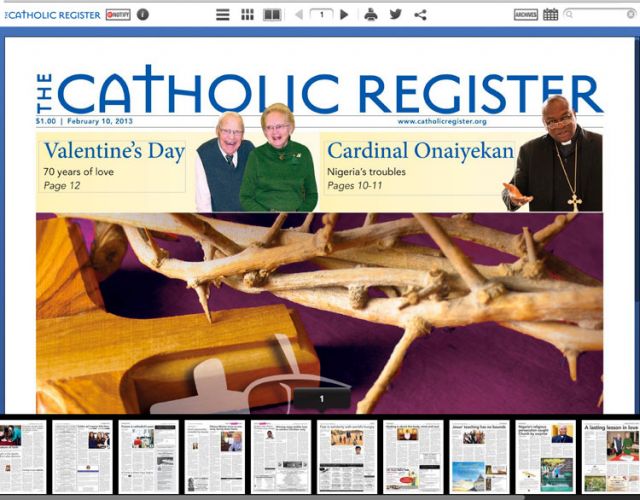Screen dimensions: 640x500
Task: Select the 'A lasting lesson in love' page thumbnail
Action: coord(611,457)
